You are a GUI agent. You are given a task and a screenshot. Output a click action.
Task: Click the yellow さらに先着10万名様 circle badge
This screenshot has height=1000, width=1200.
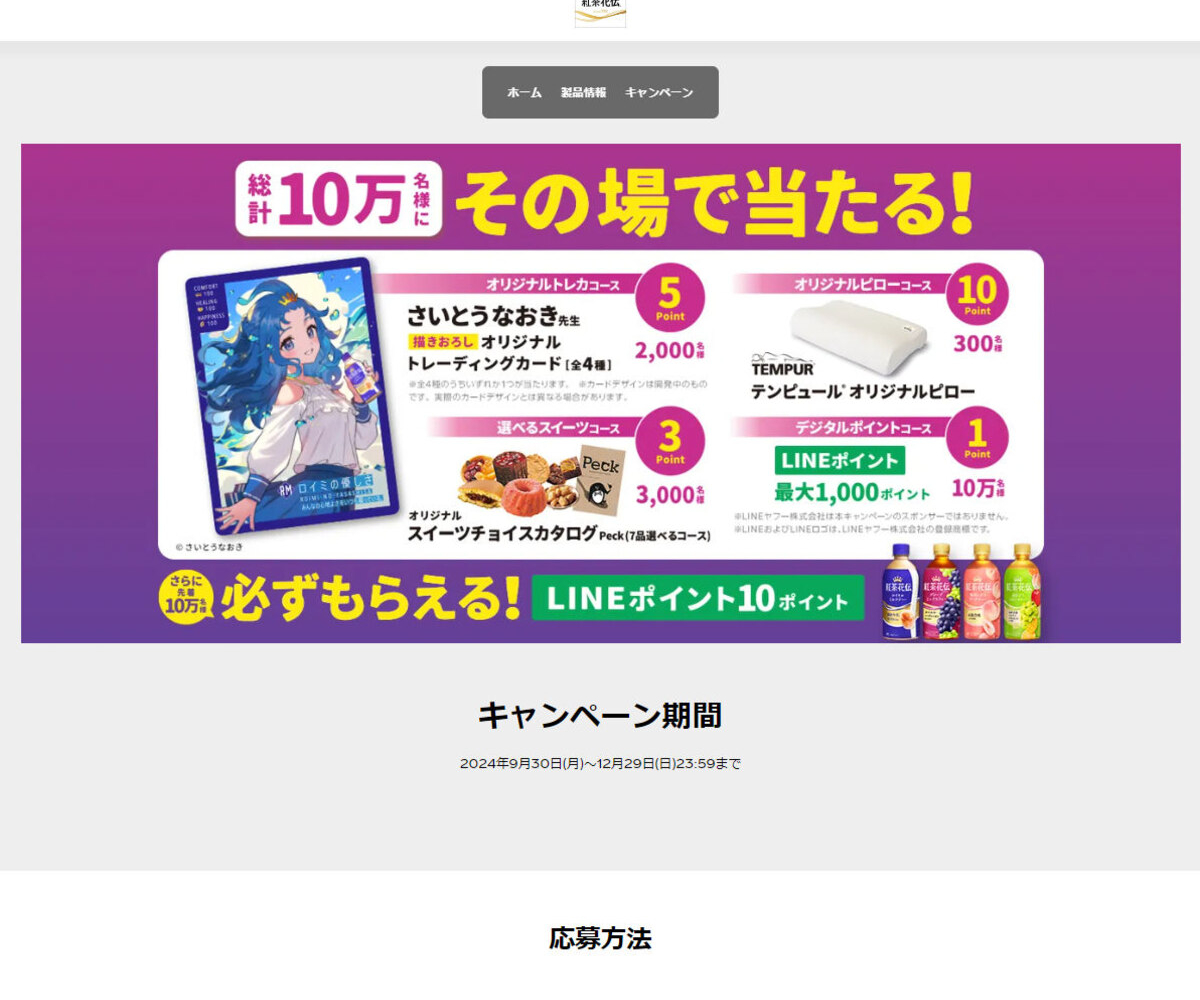(187, 596)
